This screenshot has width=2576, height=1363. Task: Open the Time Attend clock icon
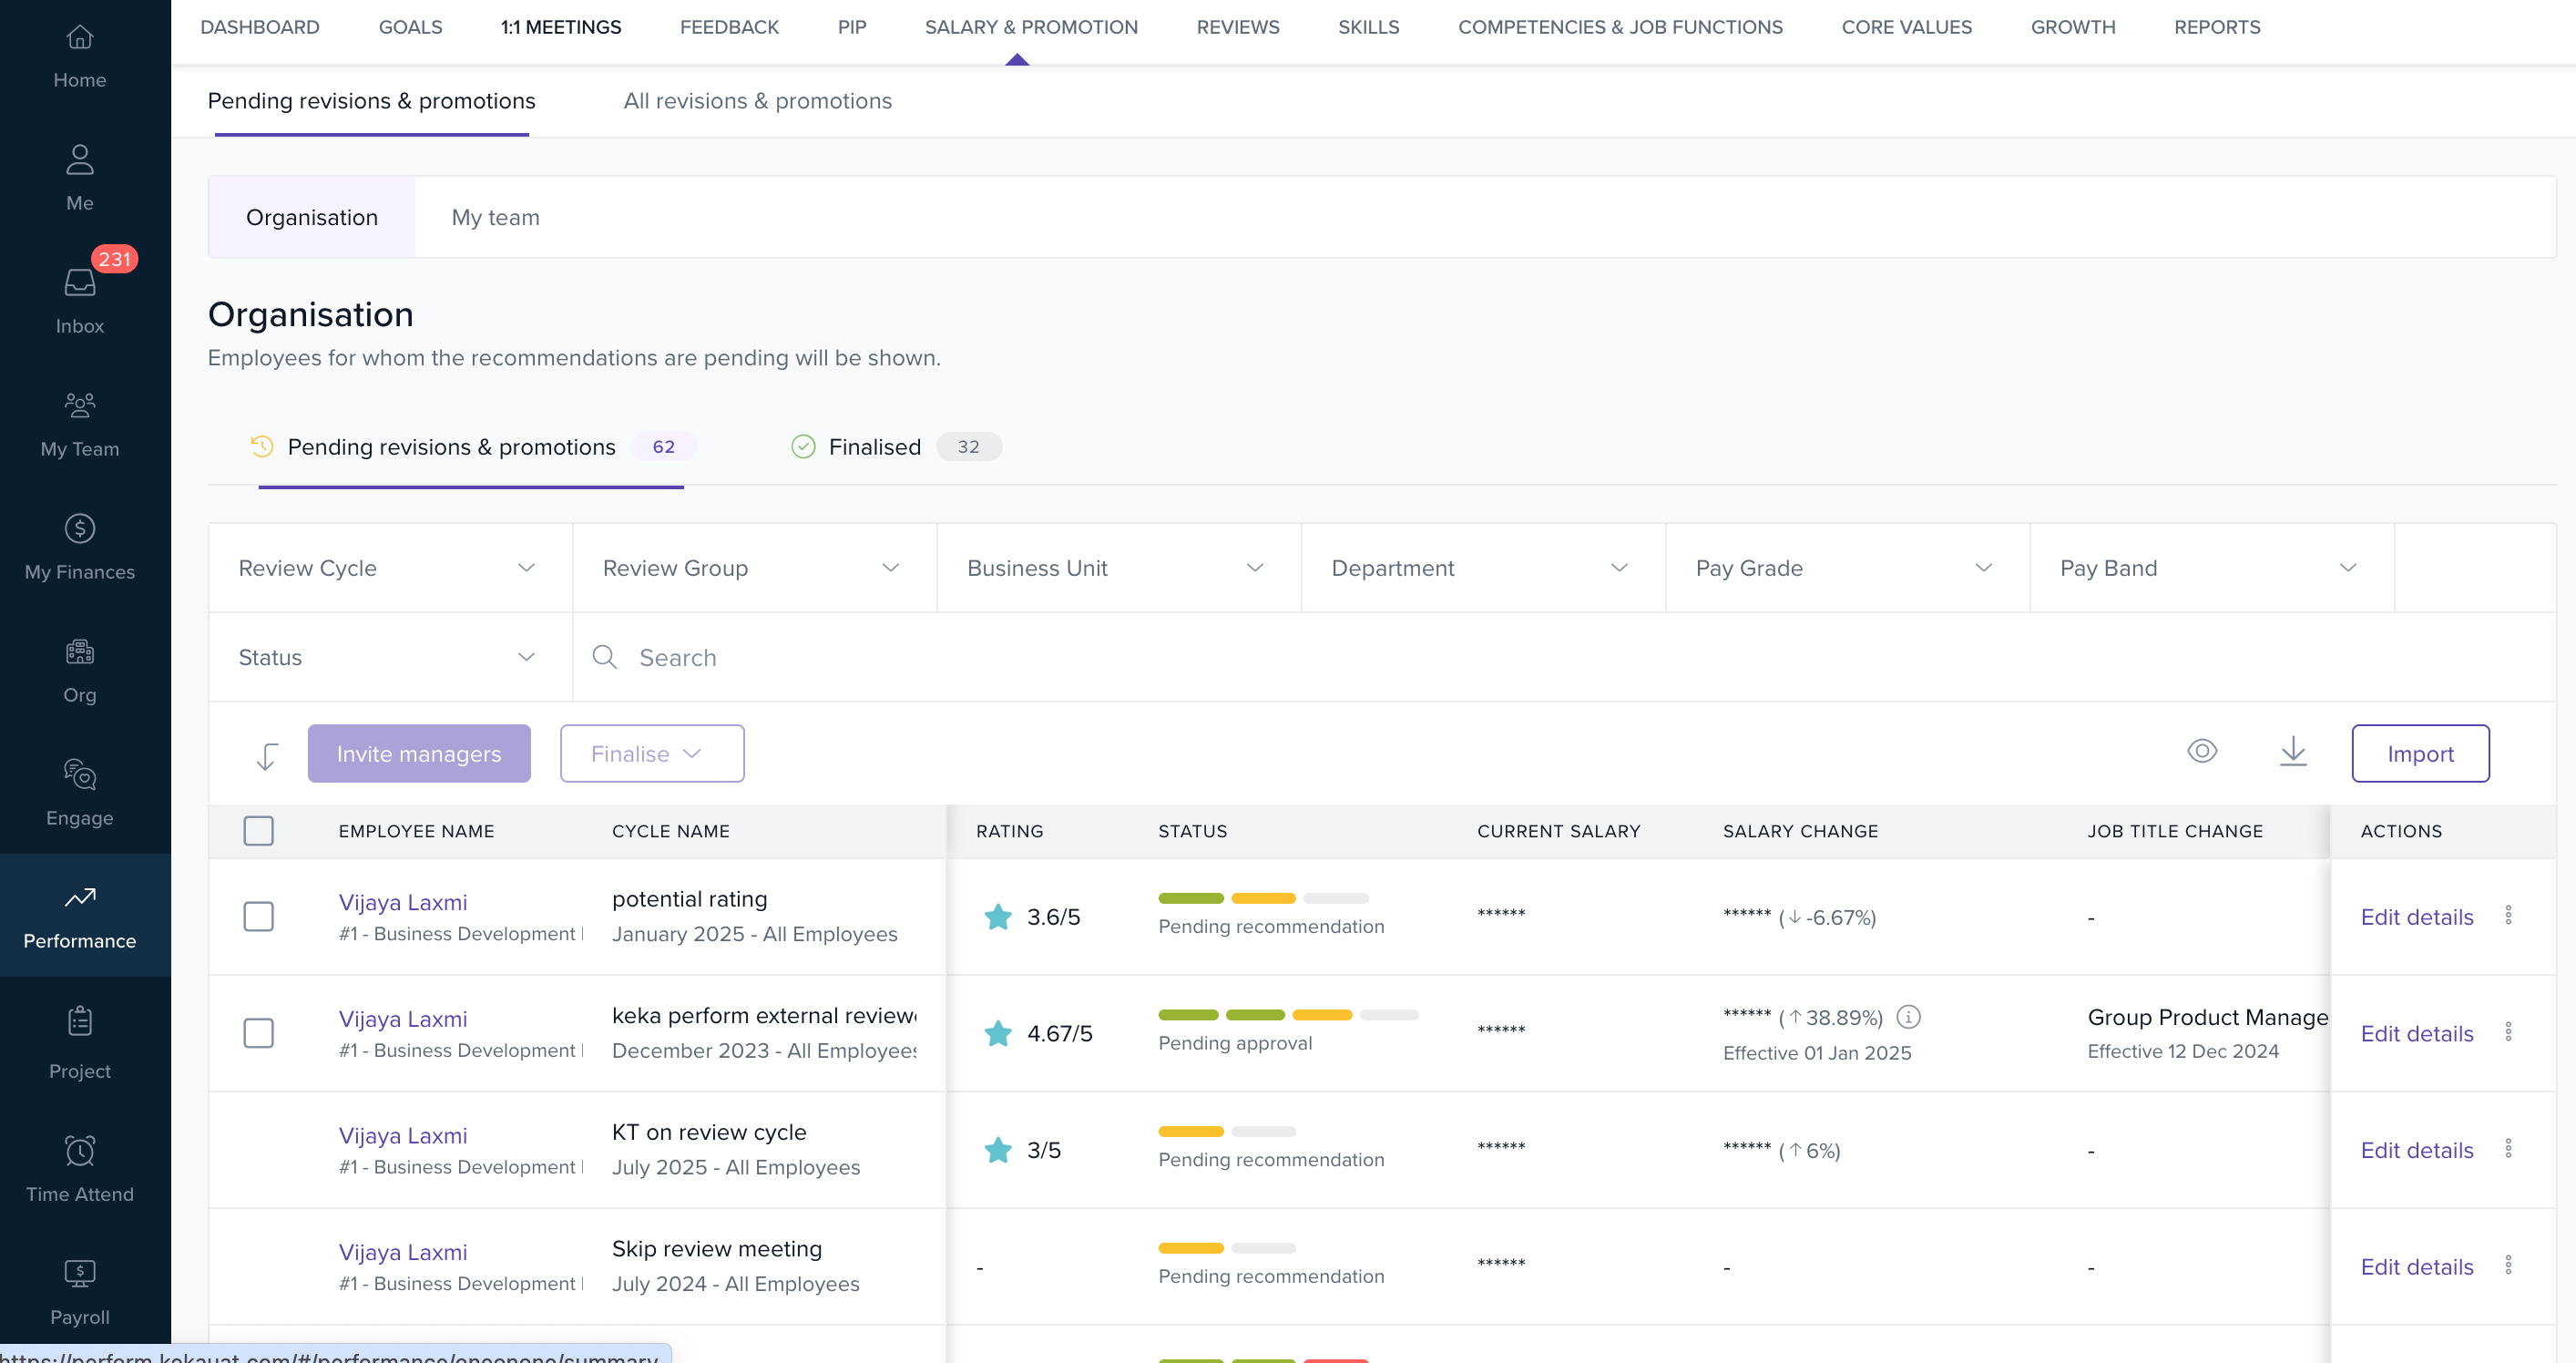tap(80, 1151)
